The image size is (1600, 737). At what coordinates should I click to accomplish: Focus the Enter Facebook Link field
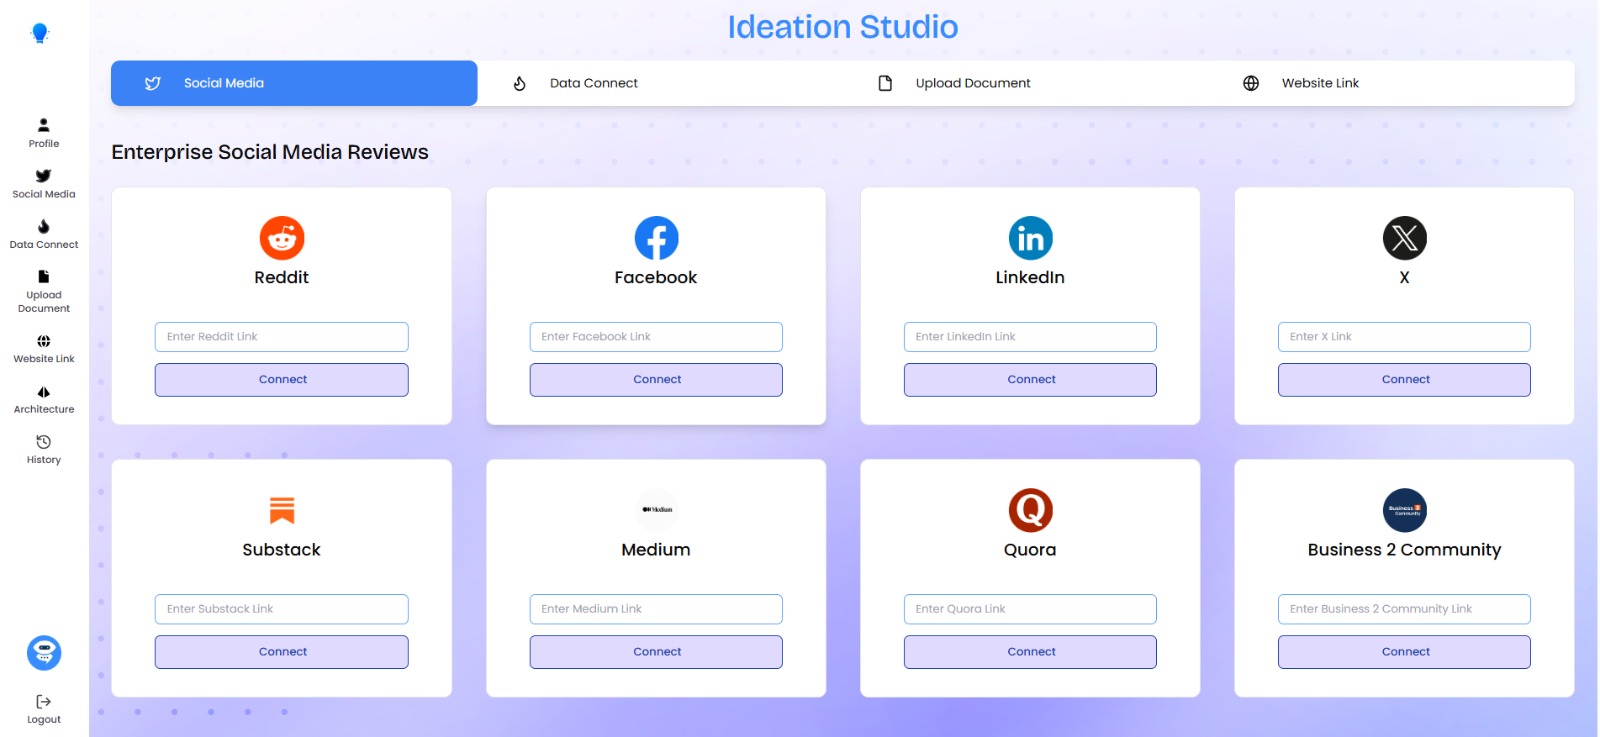[656, 337]
